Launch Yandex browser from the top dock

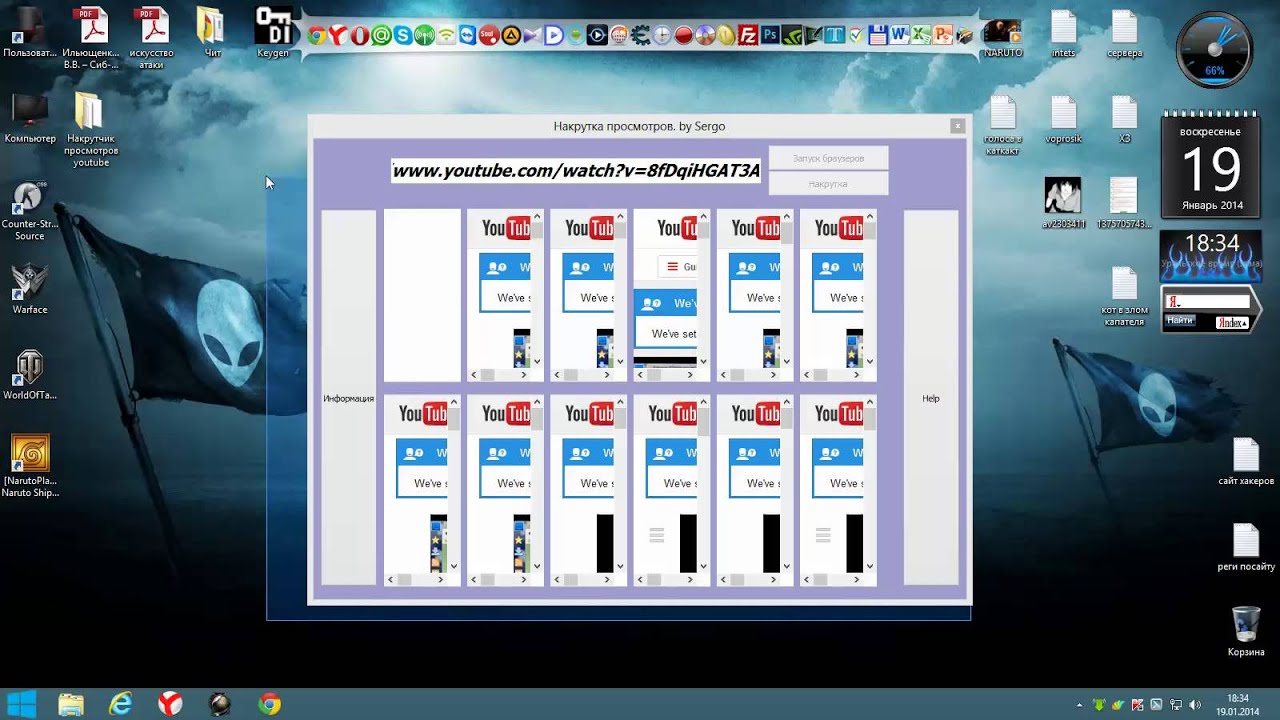click(x=338, y=36)
